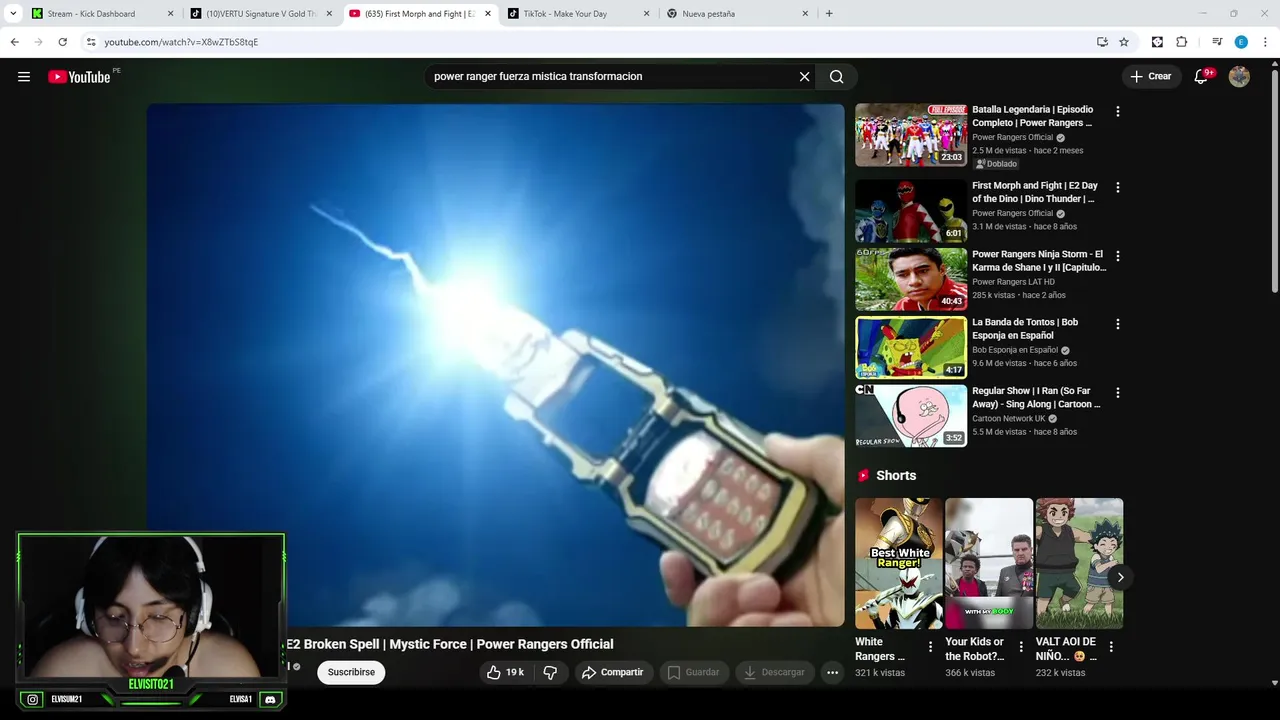
Task: Open options for Batalla Legendaria video
Action: (1118, 112)
